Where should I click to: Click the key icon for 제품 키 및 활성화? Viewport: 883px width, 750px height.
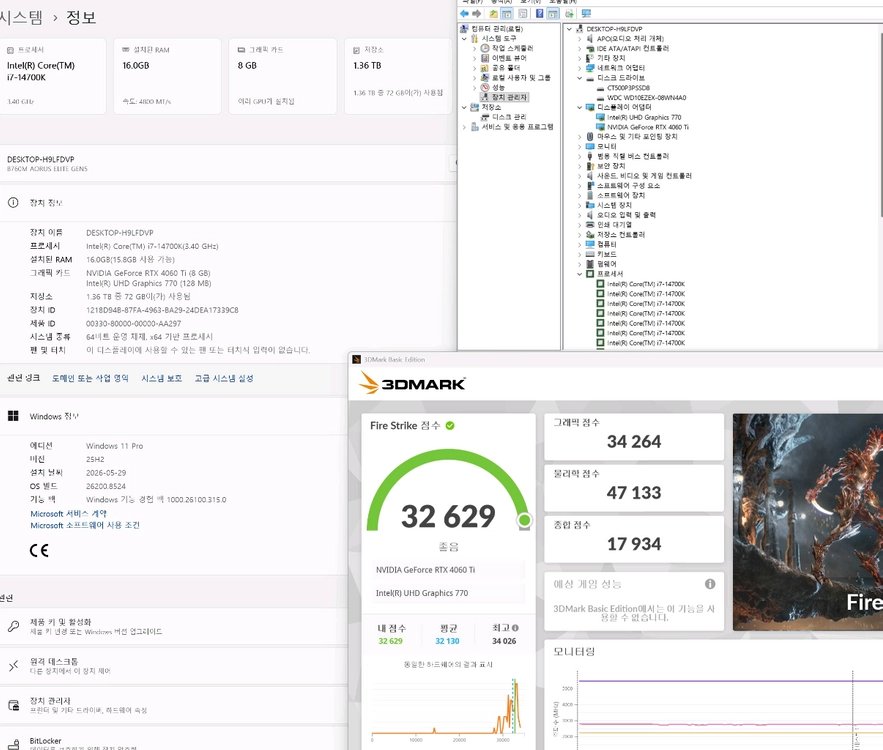tap(14, 626)
